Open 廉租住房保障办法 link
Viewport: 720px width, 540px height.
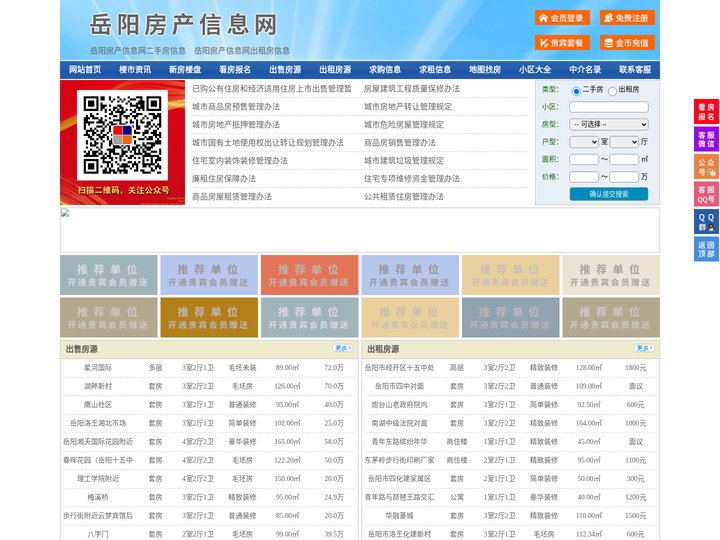(x=224, y=178)
